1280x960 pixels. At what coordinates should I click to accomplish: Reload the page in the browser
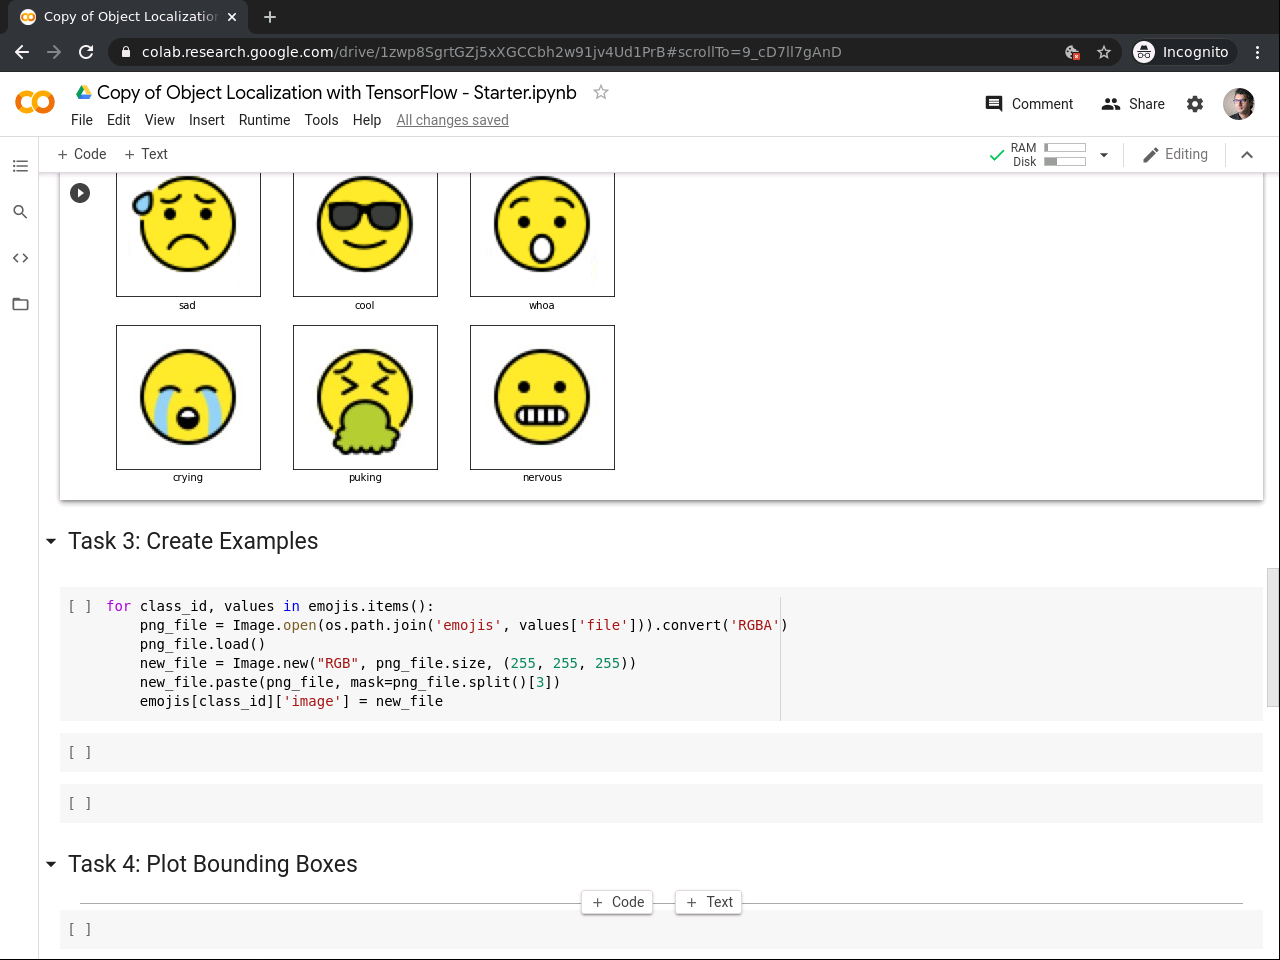point(86,52)
